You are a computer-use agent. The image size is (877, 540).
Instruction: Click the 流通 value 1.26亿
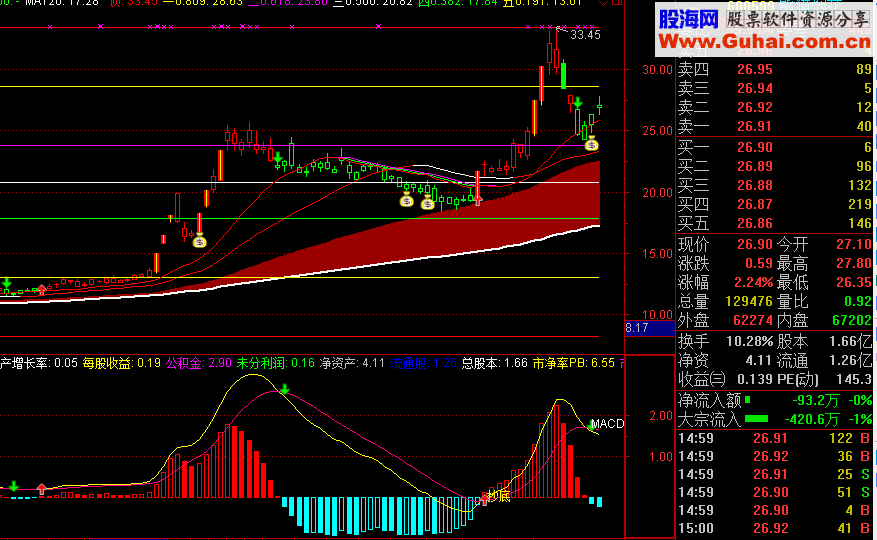851,360
